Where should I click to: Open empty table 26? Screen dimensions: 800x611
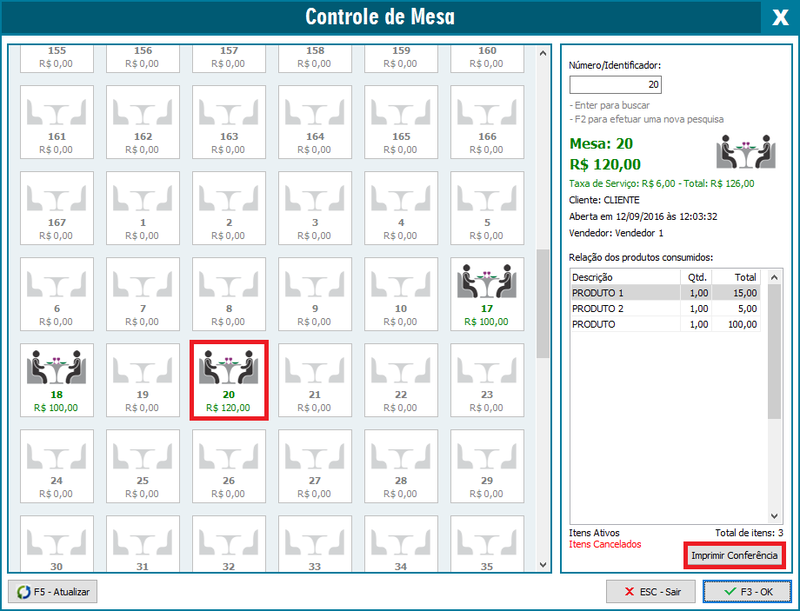click(x=229, y=466)
